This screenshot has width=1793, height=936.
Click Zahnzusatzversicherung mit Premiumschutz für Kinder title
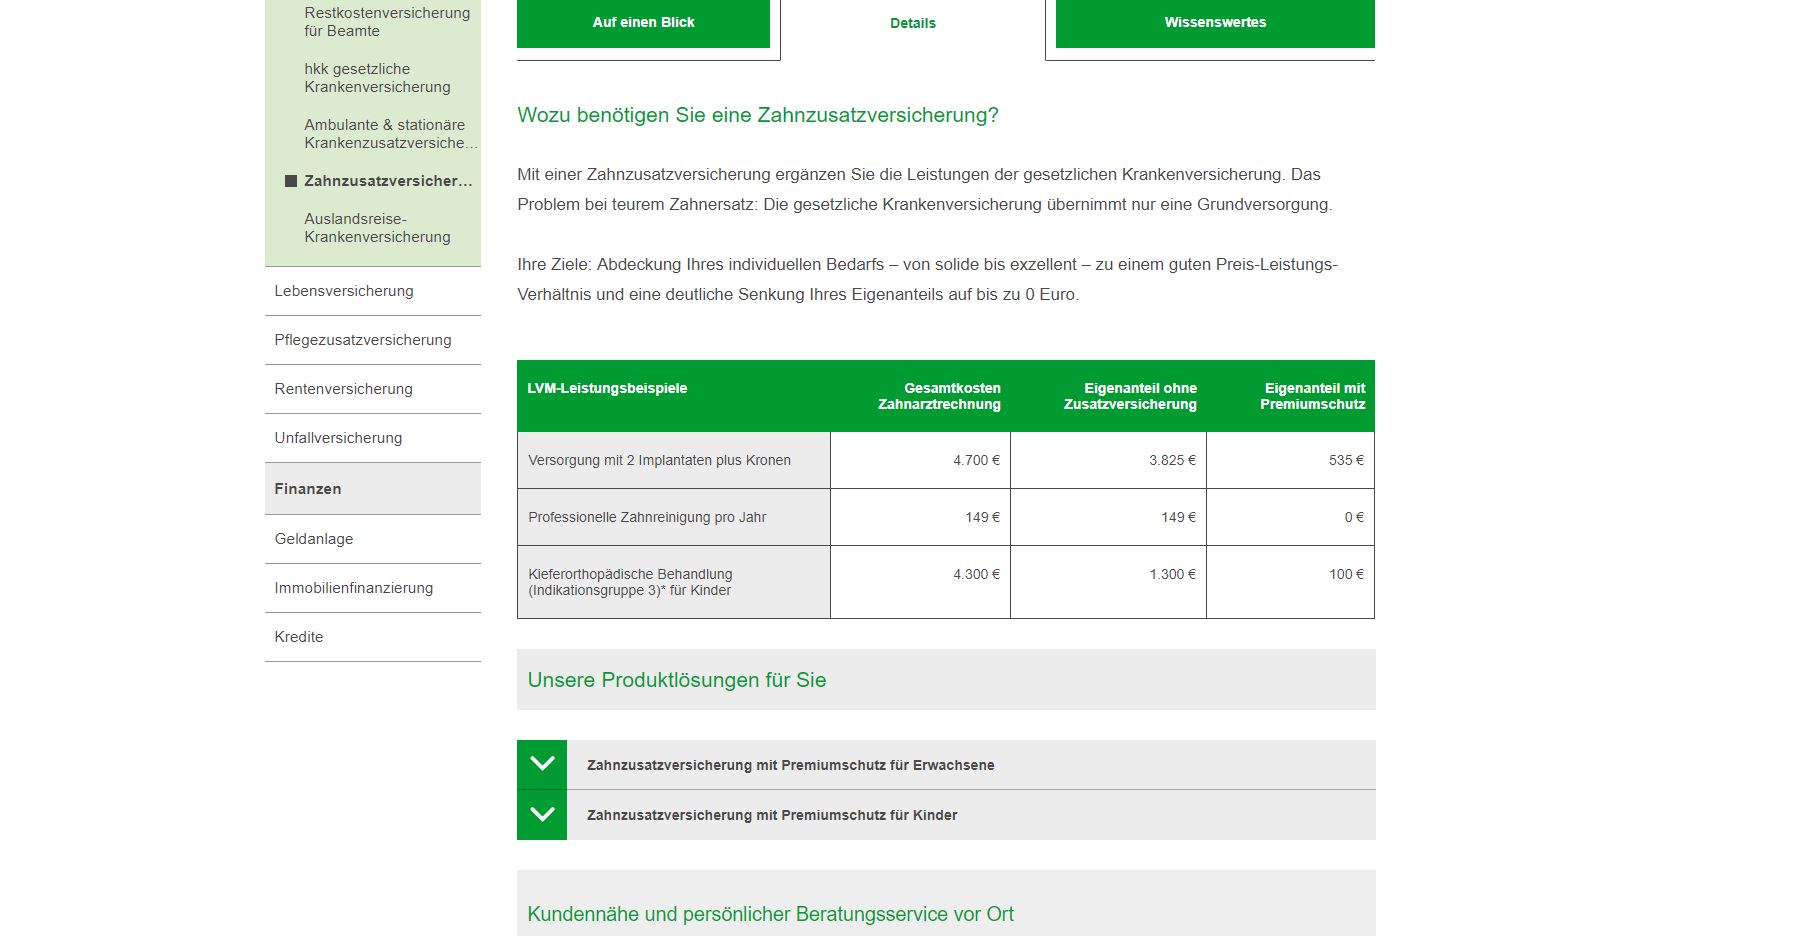[772, 815]
